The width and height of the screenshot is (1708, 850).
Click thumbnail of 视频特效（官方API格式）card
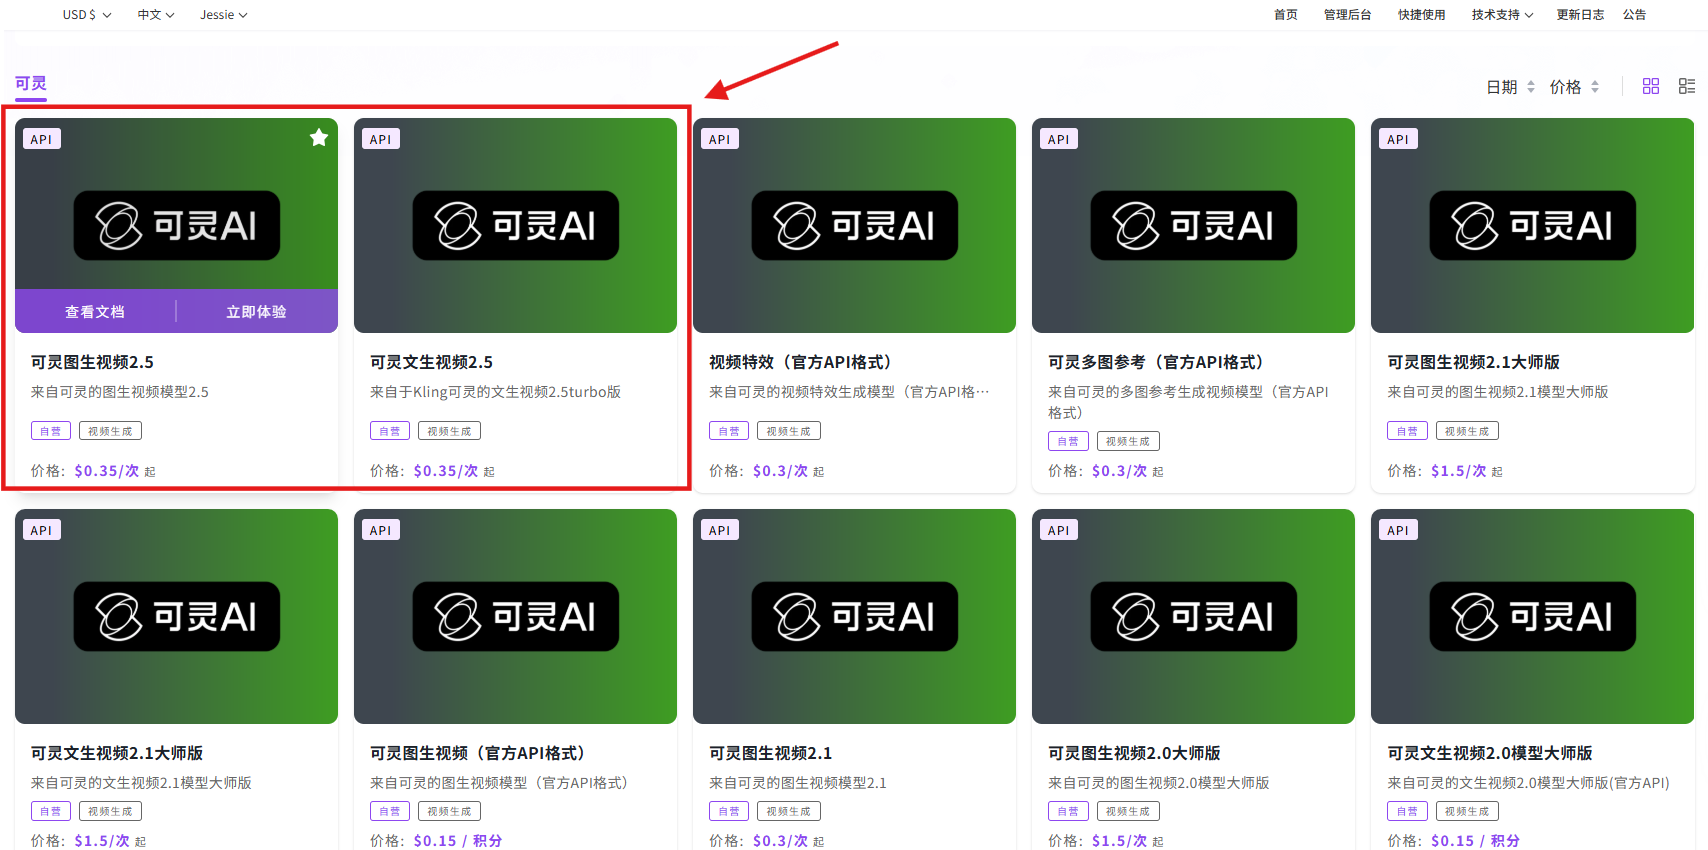pyautogui.click(x=854, y=225)
